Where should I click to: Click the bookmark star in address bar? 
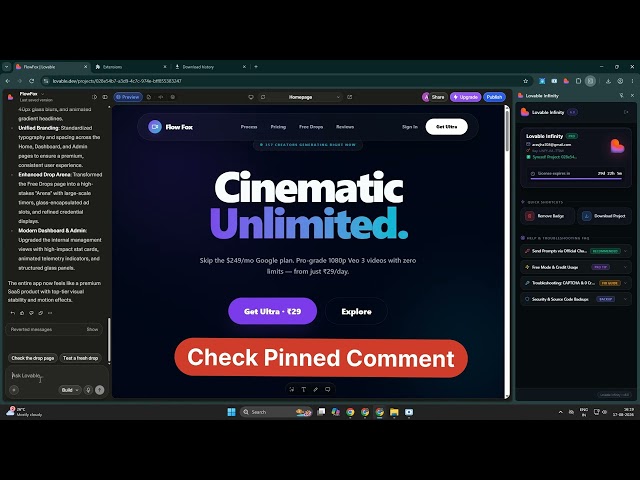[526, 81]
